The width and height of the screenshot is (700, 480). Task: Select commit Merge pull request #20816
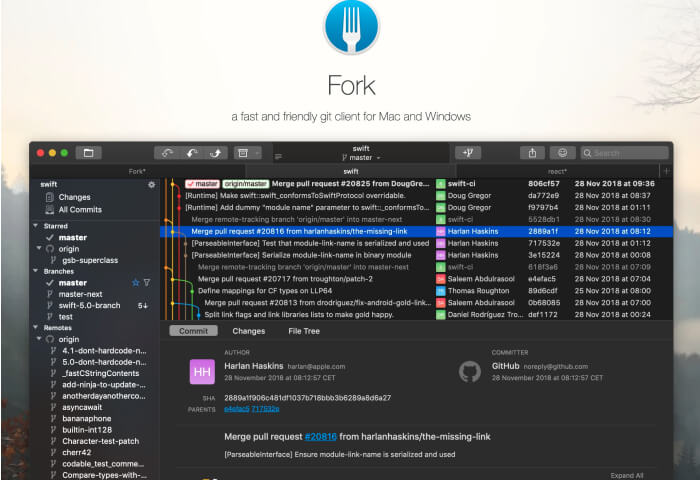click(x=416, y=231)
